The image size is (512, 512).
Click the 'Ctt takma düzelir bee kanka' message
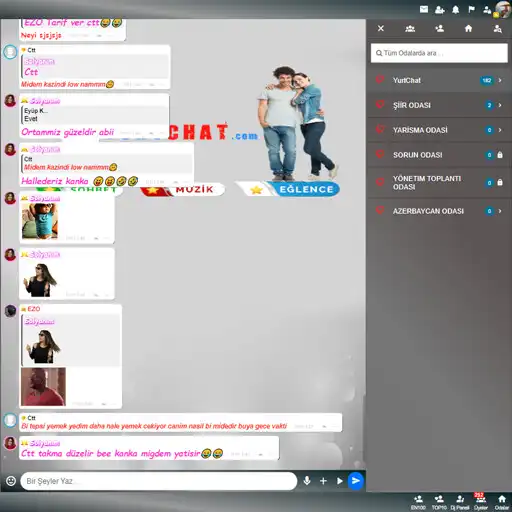tap(122, 453)
